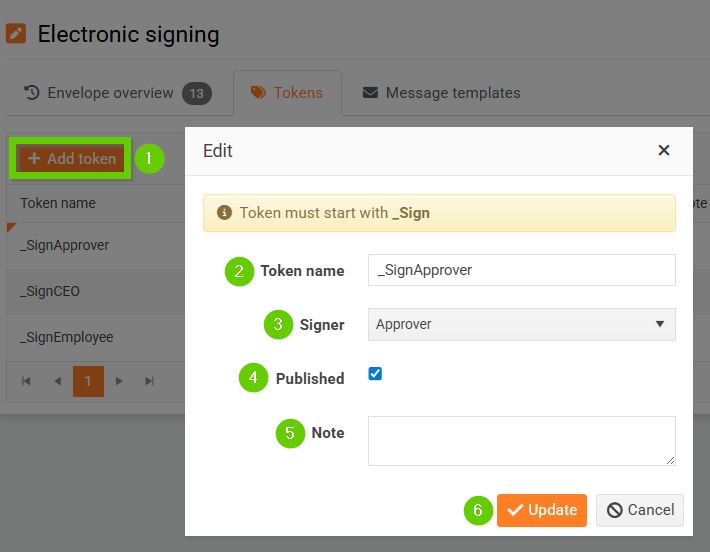
Task: Uncheck the Published checkbox
Action: 375,374
